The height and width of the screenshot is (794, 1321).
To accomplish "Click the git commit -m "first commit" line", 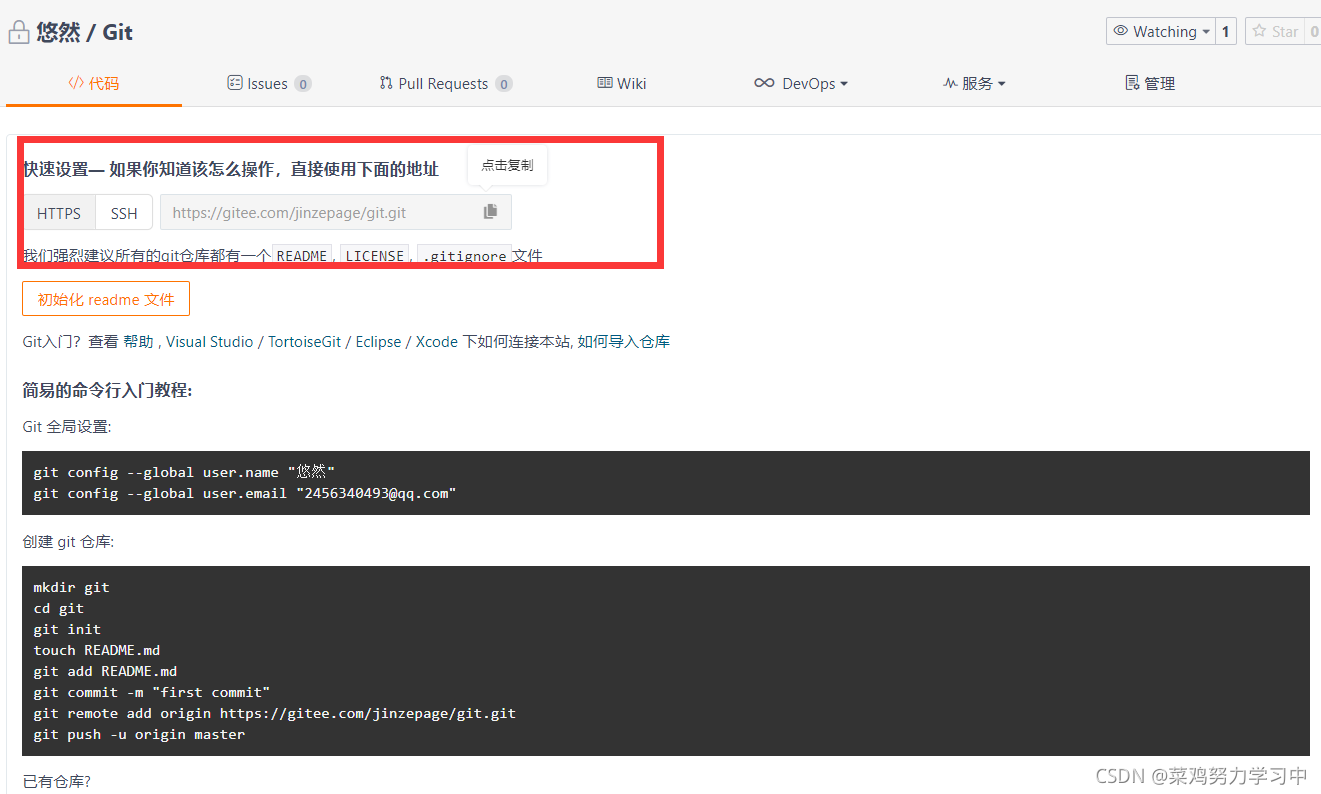I will (x=152, y=692).
